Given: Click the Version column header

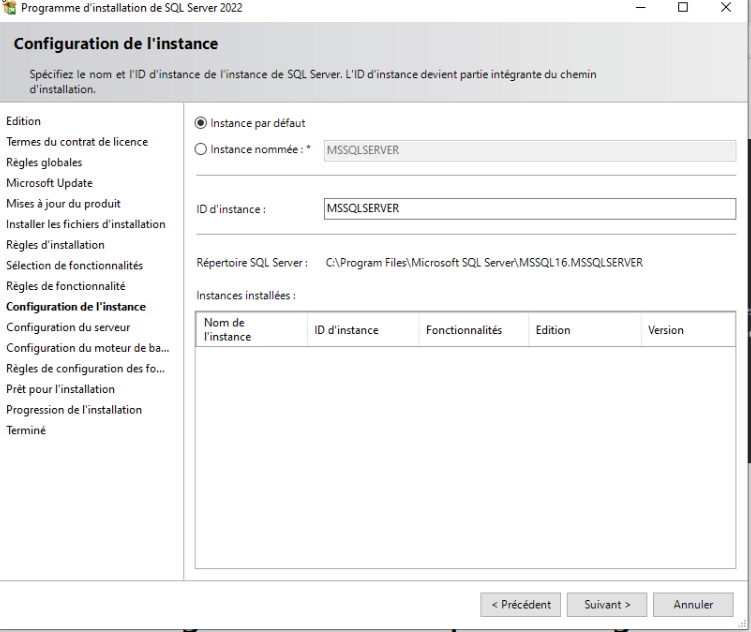Looking at the screenshot, I should click(688, 329).
